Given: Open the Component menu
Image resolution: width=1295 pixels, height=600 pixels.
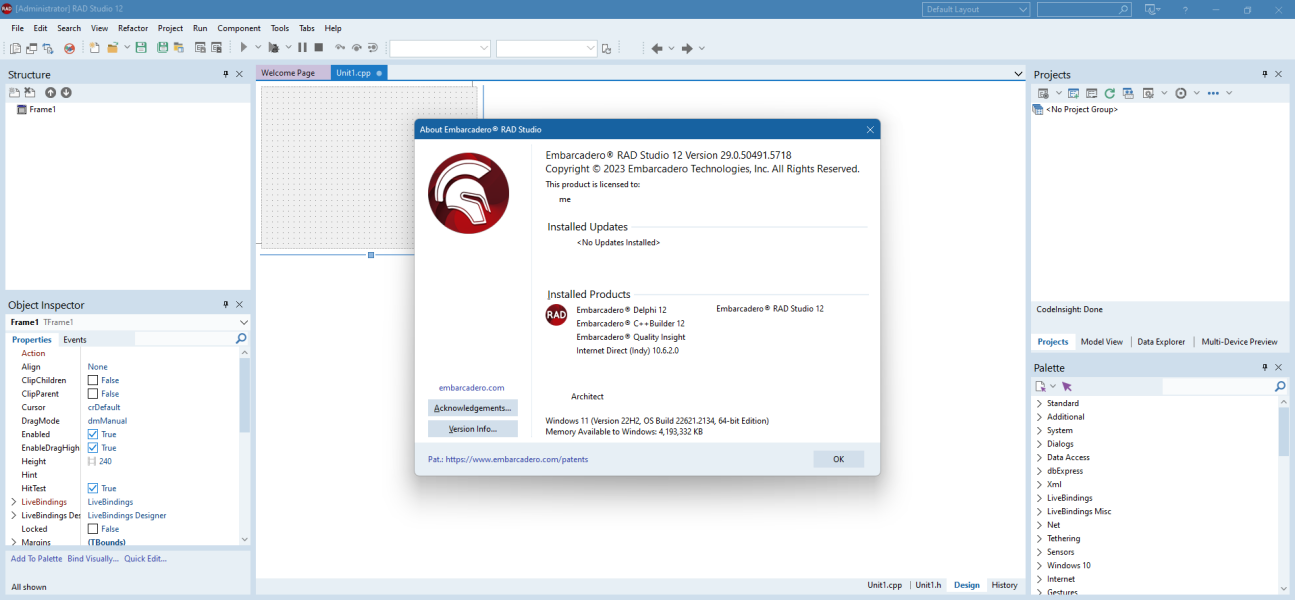Looking at the screenshot, I should click(239, 28).
